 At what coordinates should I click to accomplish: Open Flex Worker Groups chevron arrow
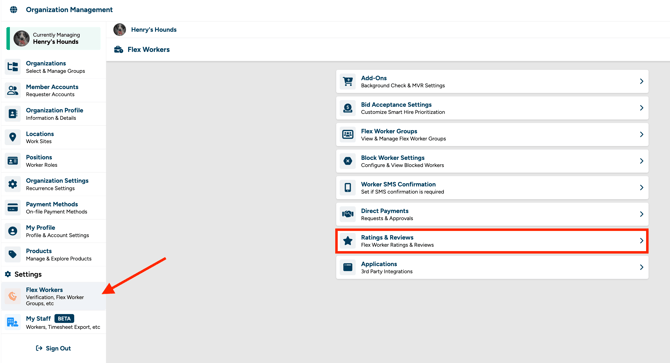[x=641, y=135]
